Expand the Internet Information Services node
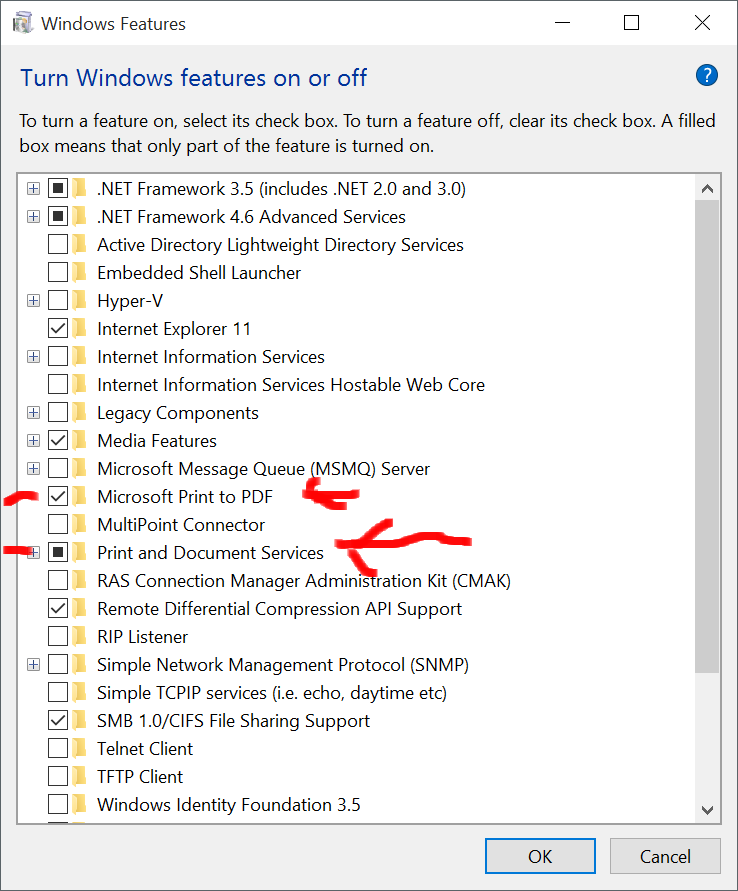Screen dimensions: 738x891 [x=34, y=356]
